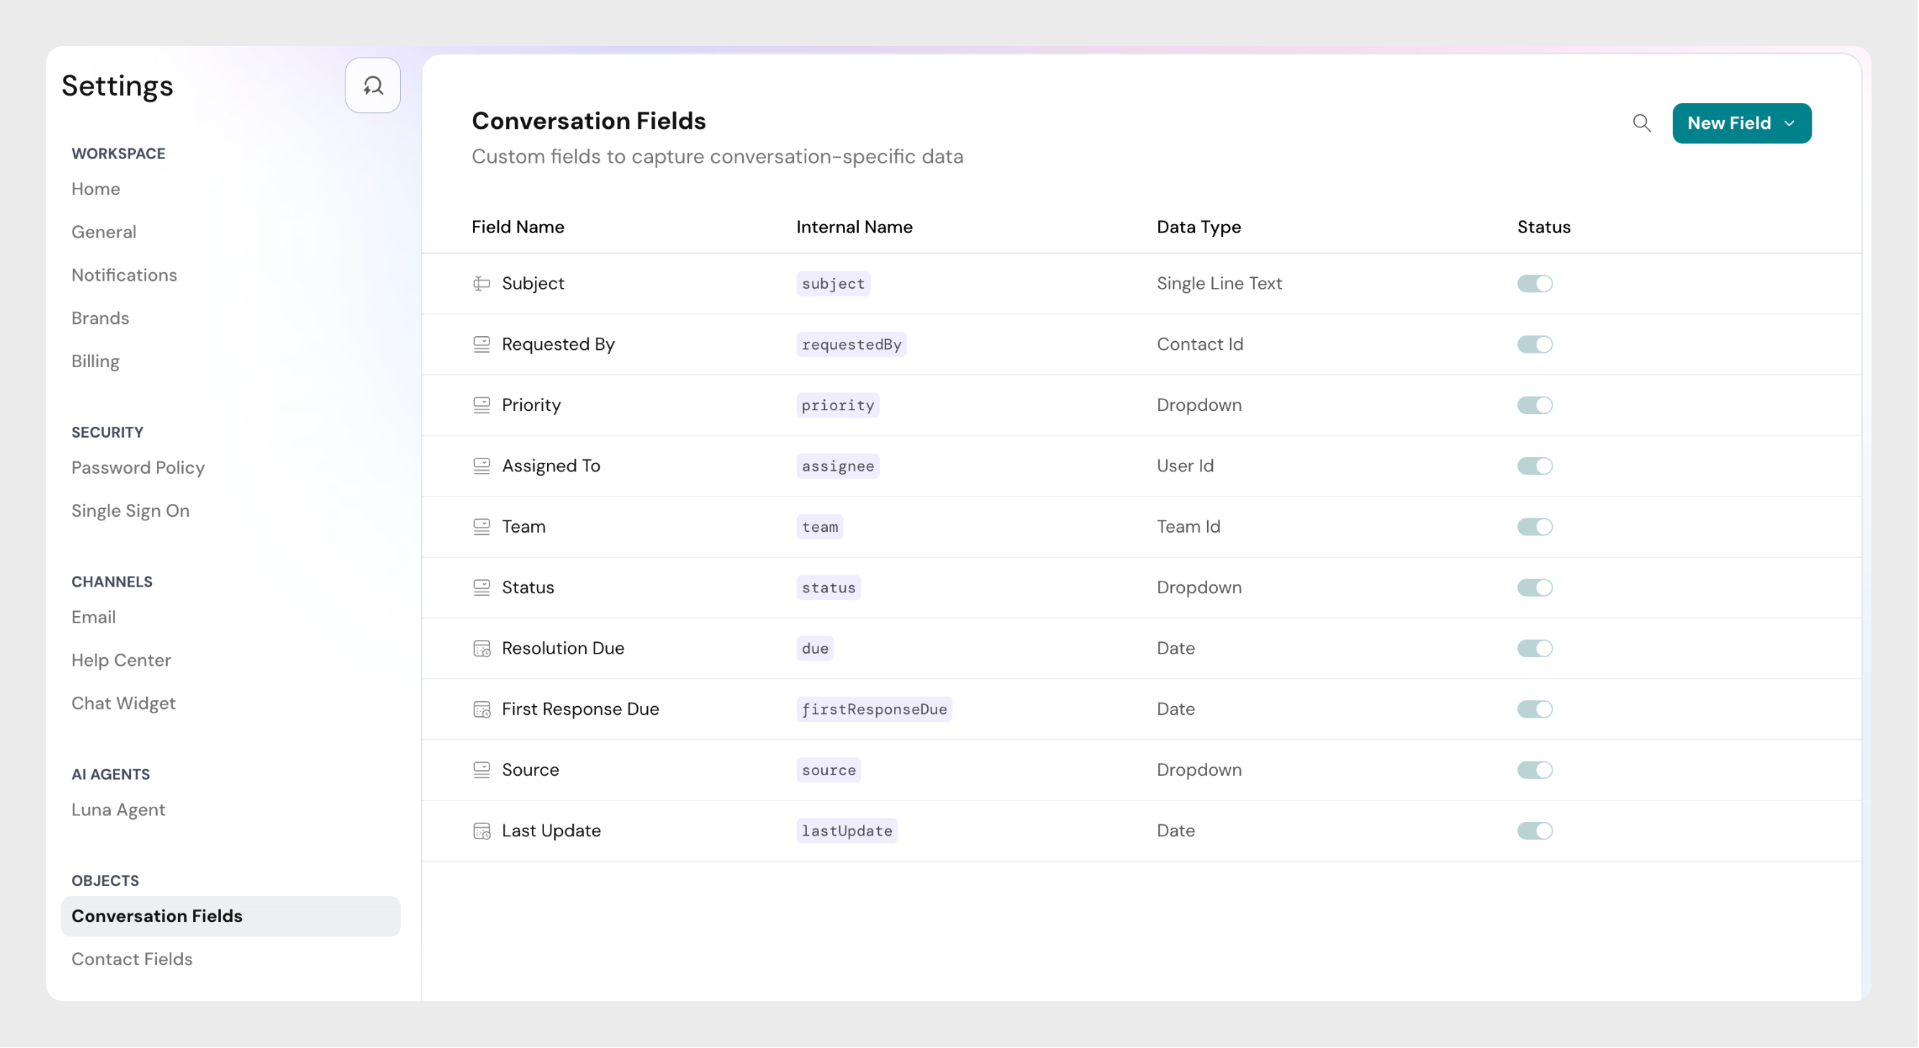
Task: Click the text field icon beside Subject
Action: (481, 284)
